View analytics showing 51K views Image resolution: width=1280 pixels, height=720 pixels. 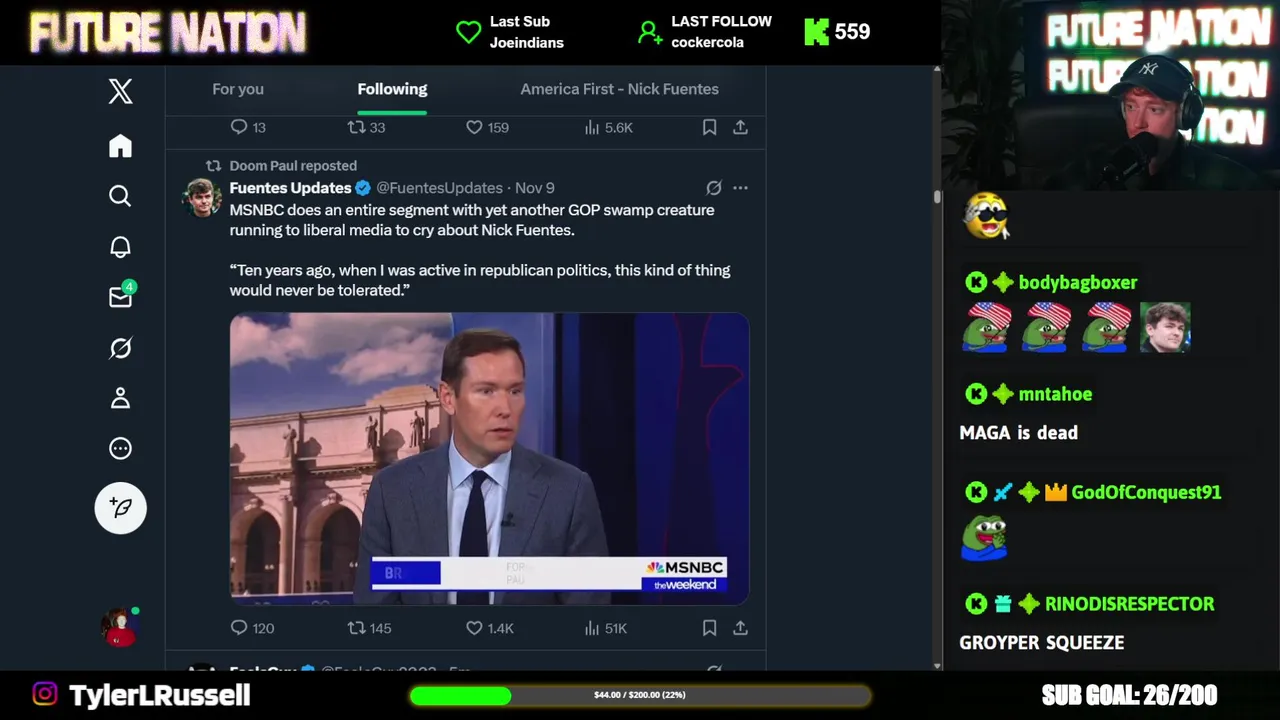tap(605, 628)
